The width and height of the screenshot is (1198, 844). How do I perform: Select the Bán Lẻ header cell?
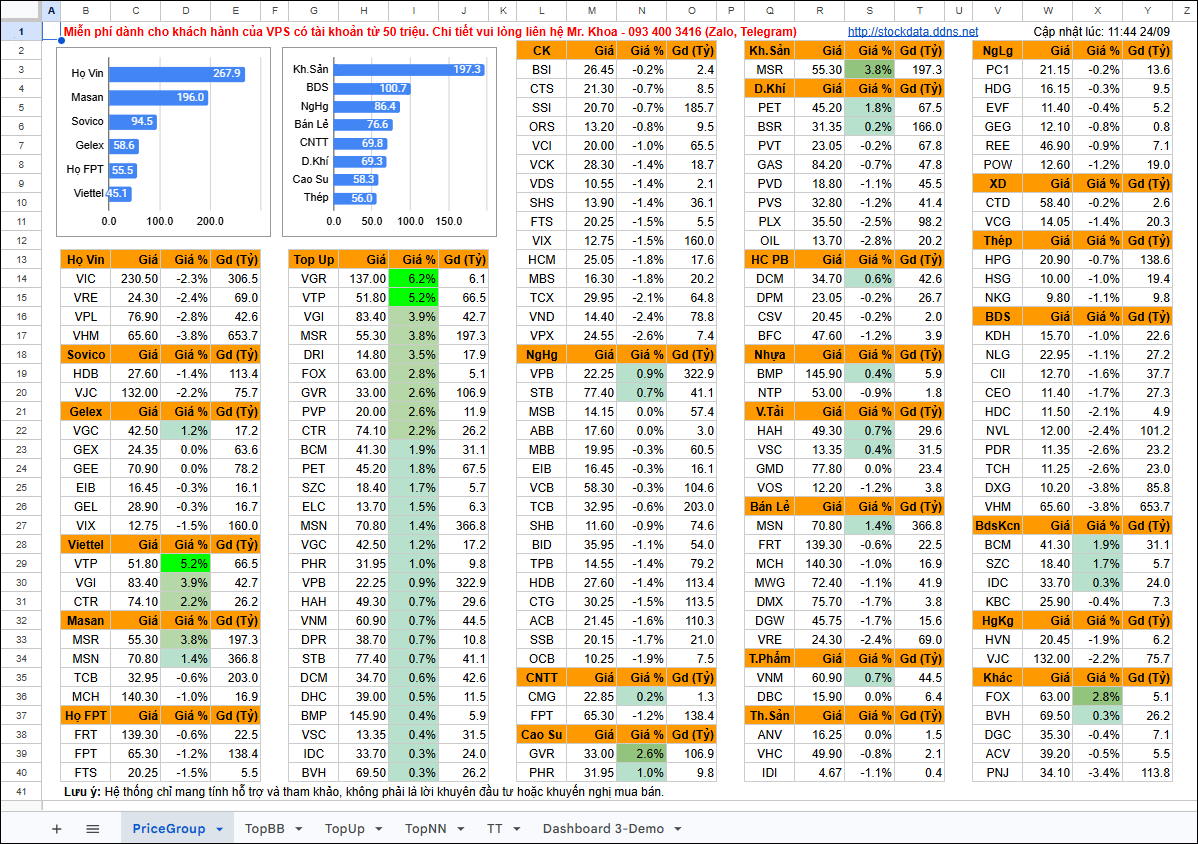coord(769,506)
